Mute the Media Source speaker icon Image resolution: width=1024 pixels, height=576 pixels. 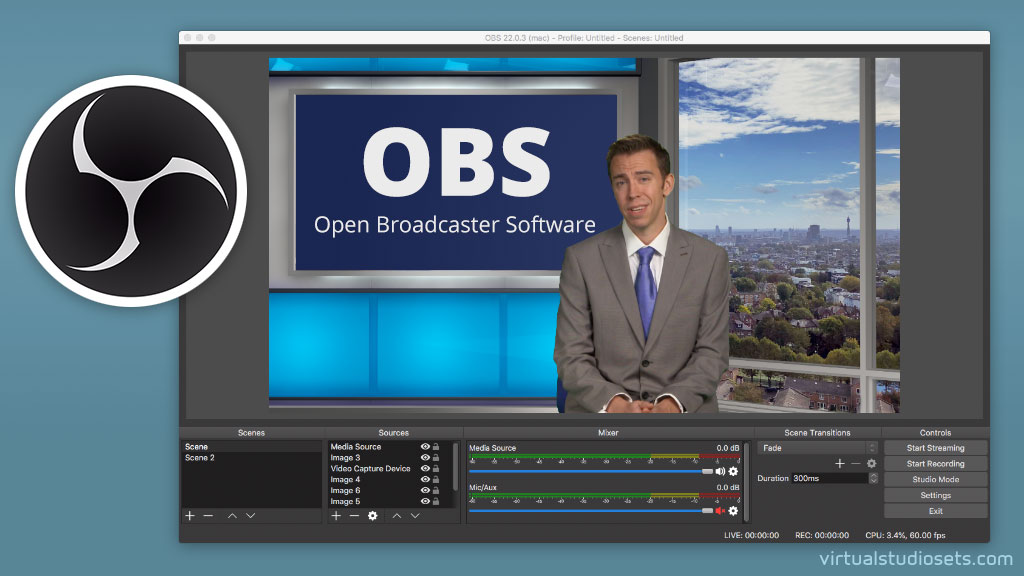[x=720, y=472]
